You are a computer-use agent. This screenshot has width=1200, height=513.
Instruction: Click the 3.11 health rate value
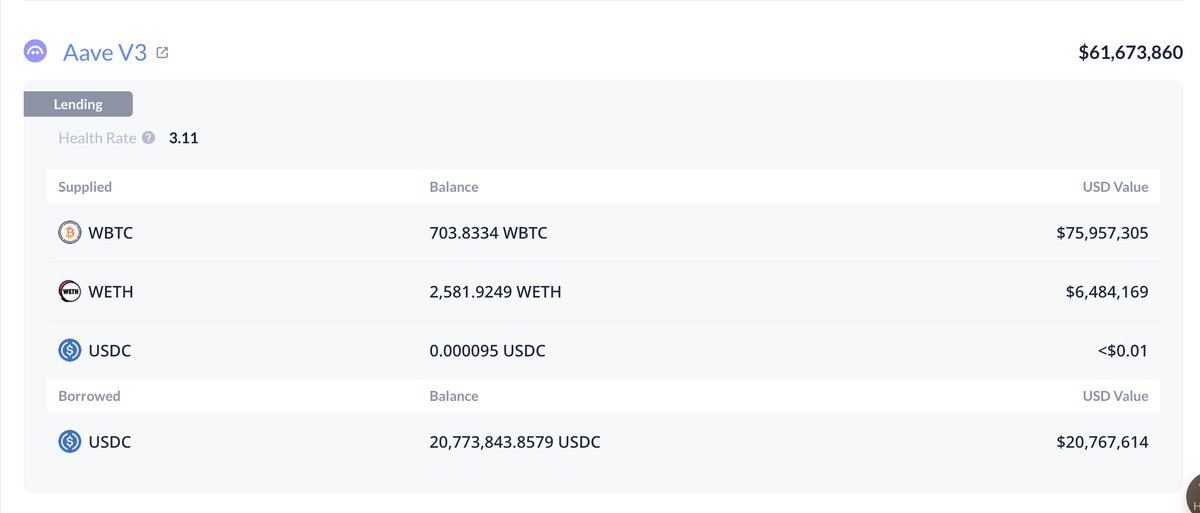pos(183,138)
